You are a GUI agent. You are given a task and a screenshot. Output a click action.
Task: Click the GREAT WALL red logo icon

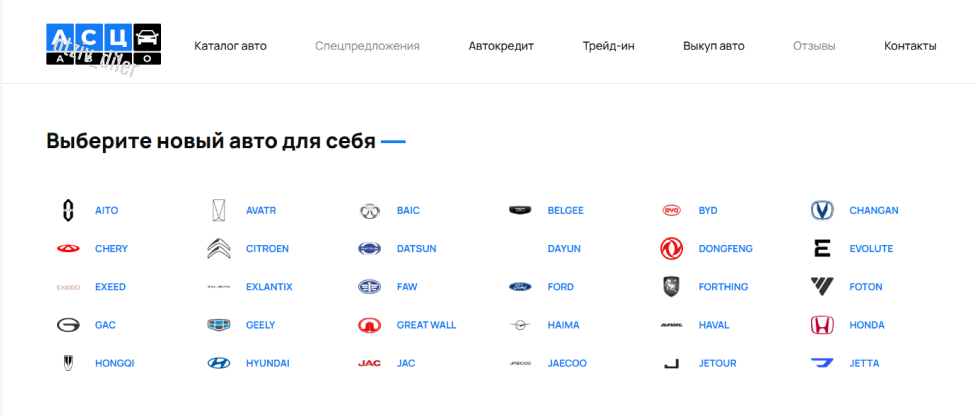point(369,325)
